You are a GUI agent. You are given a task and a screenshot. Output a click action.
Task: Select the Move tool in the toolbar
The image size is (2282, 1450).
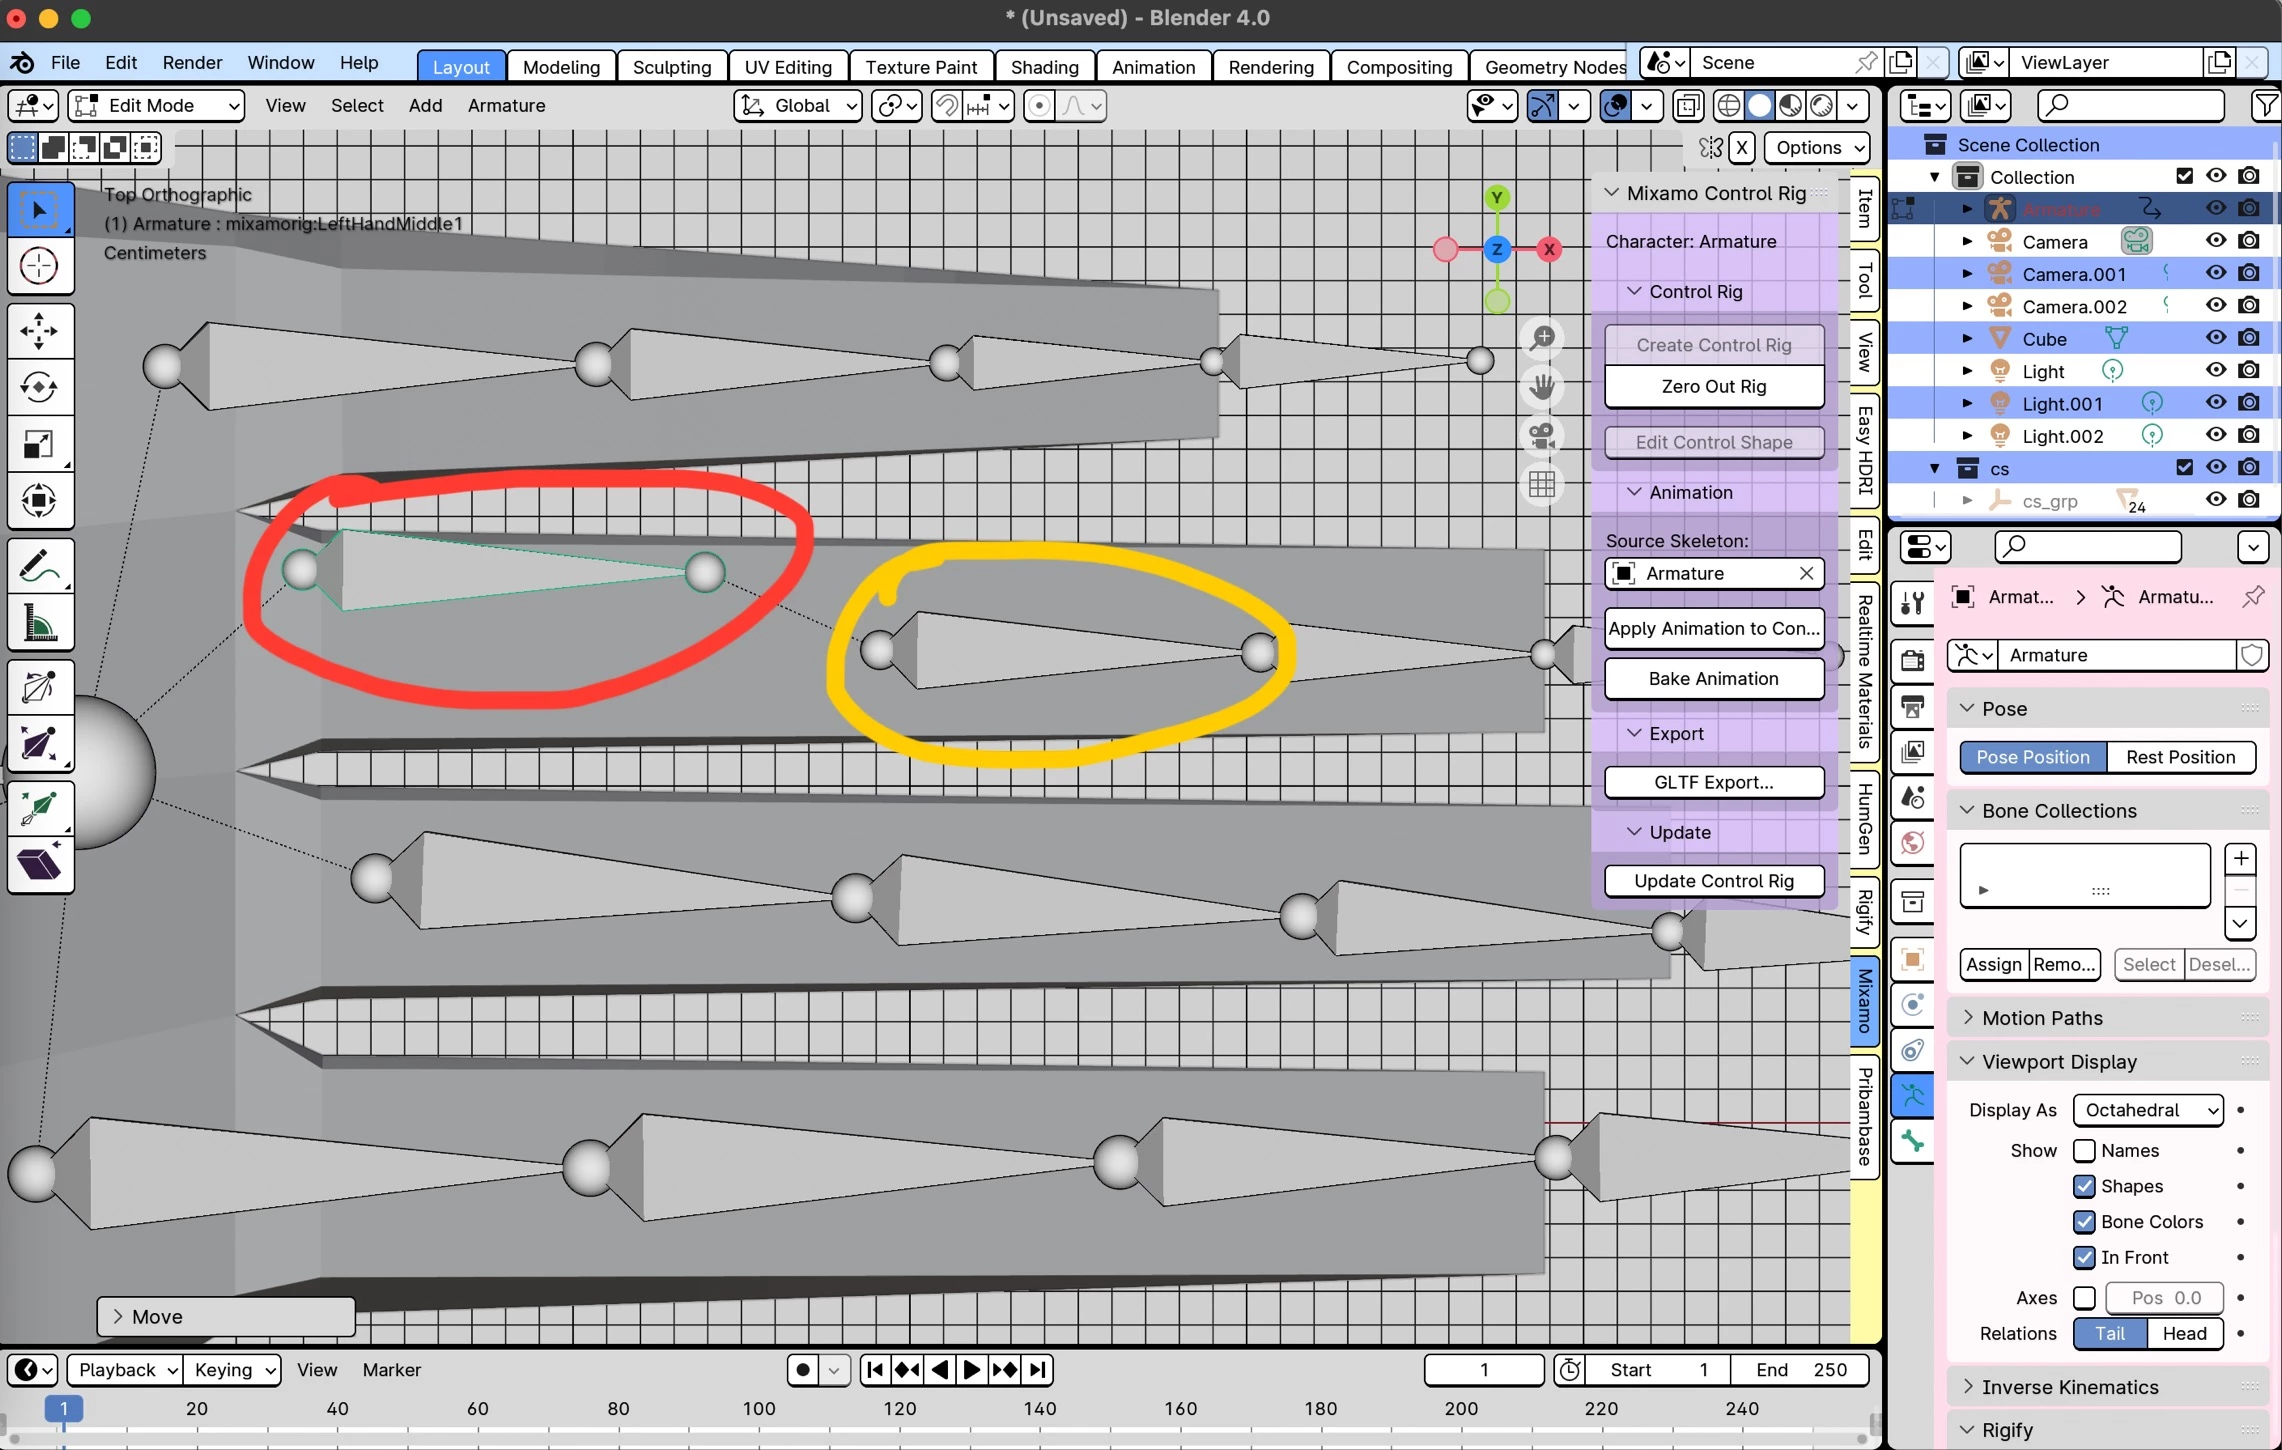[x=39, y=330]
